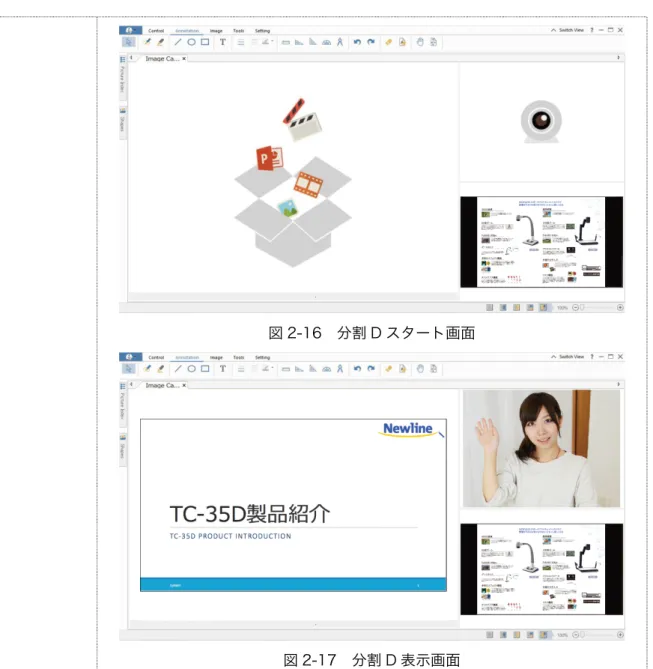Open the Annotation tab in the 表示画面 window
The height and width of the screenshot is (669, 653).
[187, 358]
